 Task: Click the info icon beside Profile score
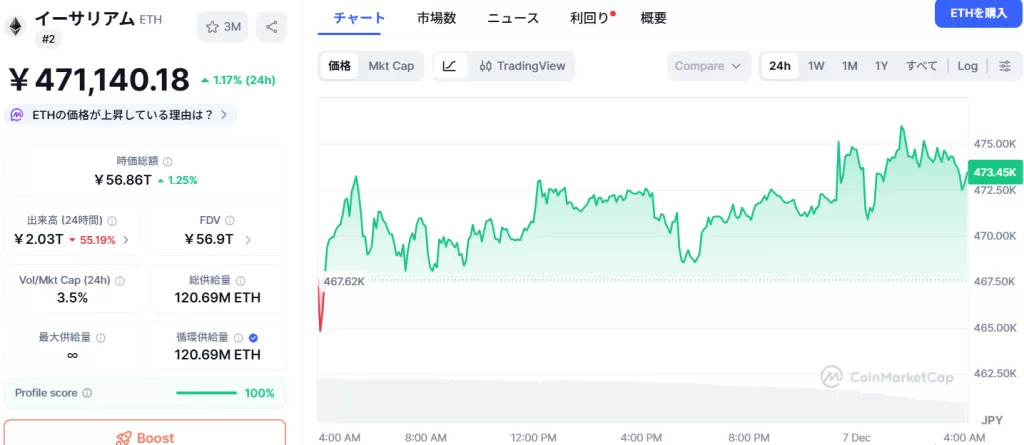[x=87, y=393]
